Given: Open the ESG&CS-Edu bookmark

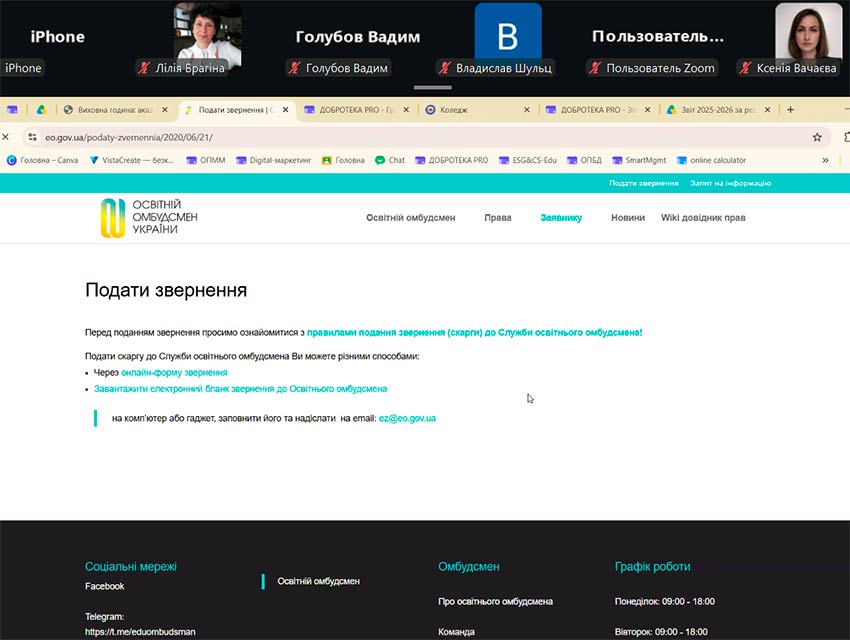Looking at the screenshot, I should [x=528, y=160].
